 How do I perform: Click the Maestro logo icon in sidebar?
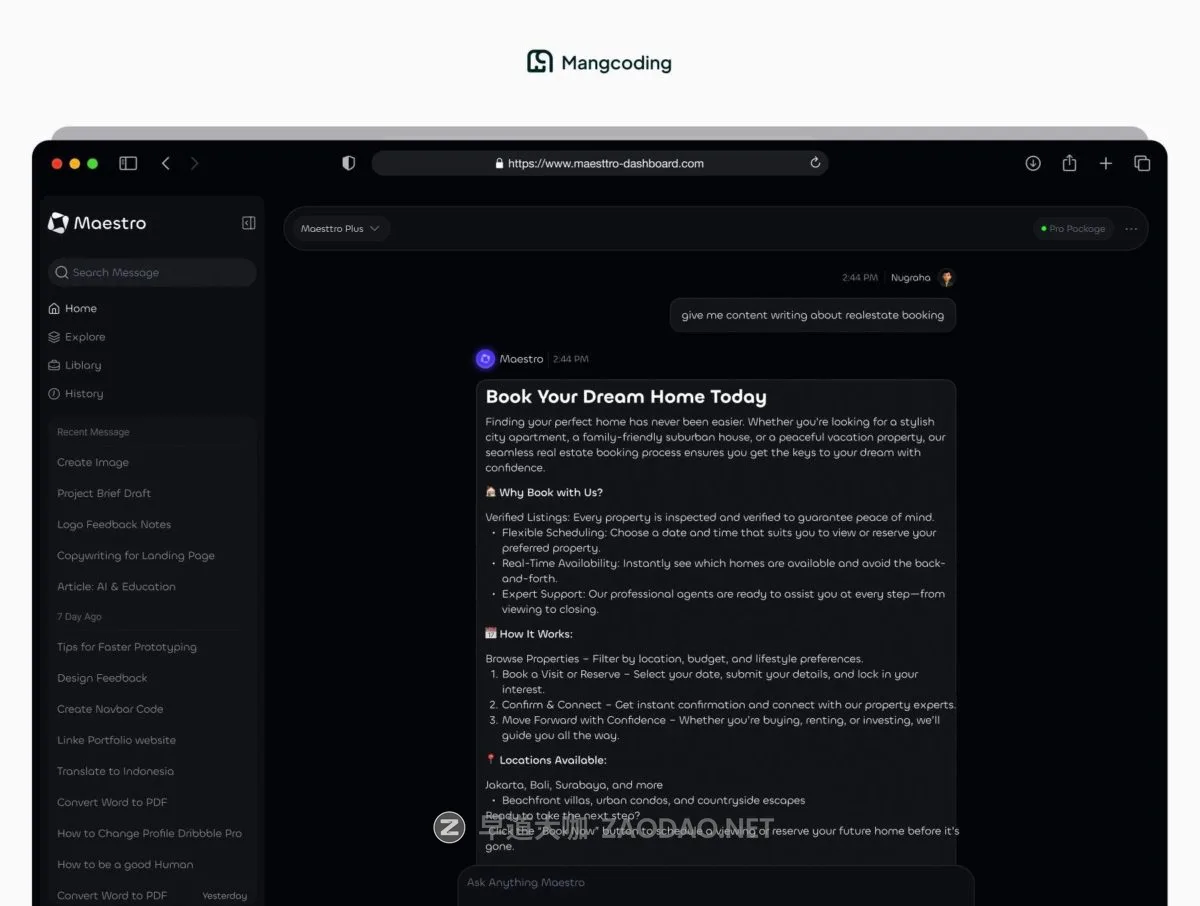pyautogui.click(x=58, y=223)
